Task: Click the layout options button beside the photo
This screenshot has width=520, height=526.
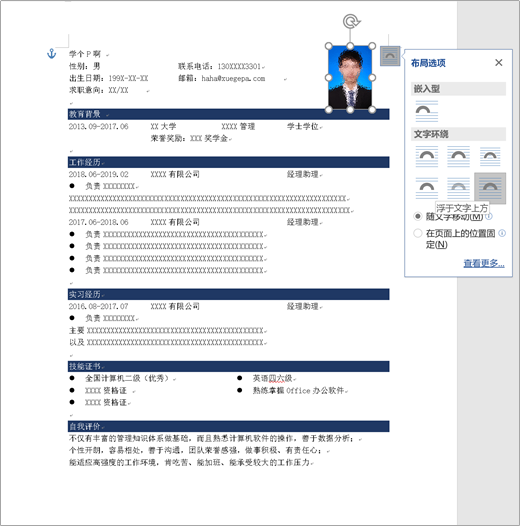Action: tap(390, 56)
